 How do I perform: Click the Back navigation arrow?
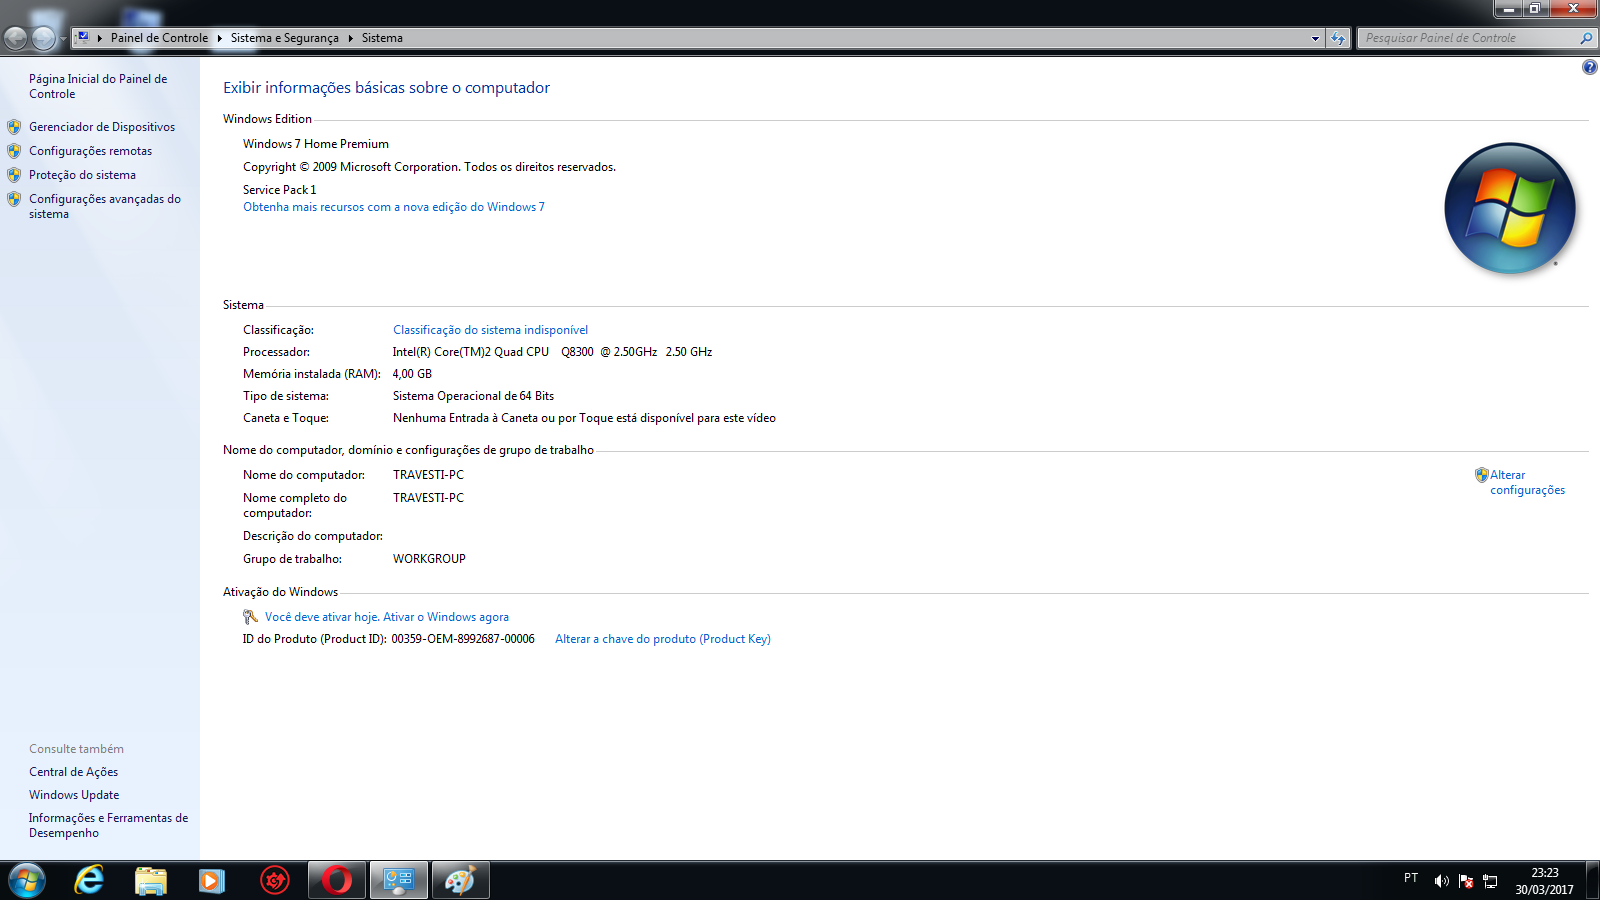pos(16,38)
